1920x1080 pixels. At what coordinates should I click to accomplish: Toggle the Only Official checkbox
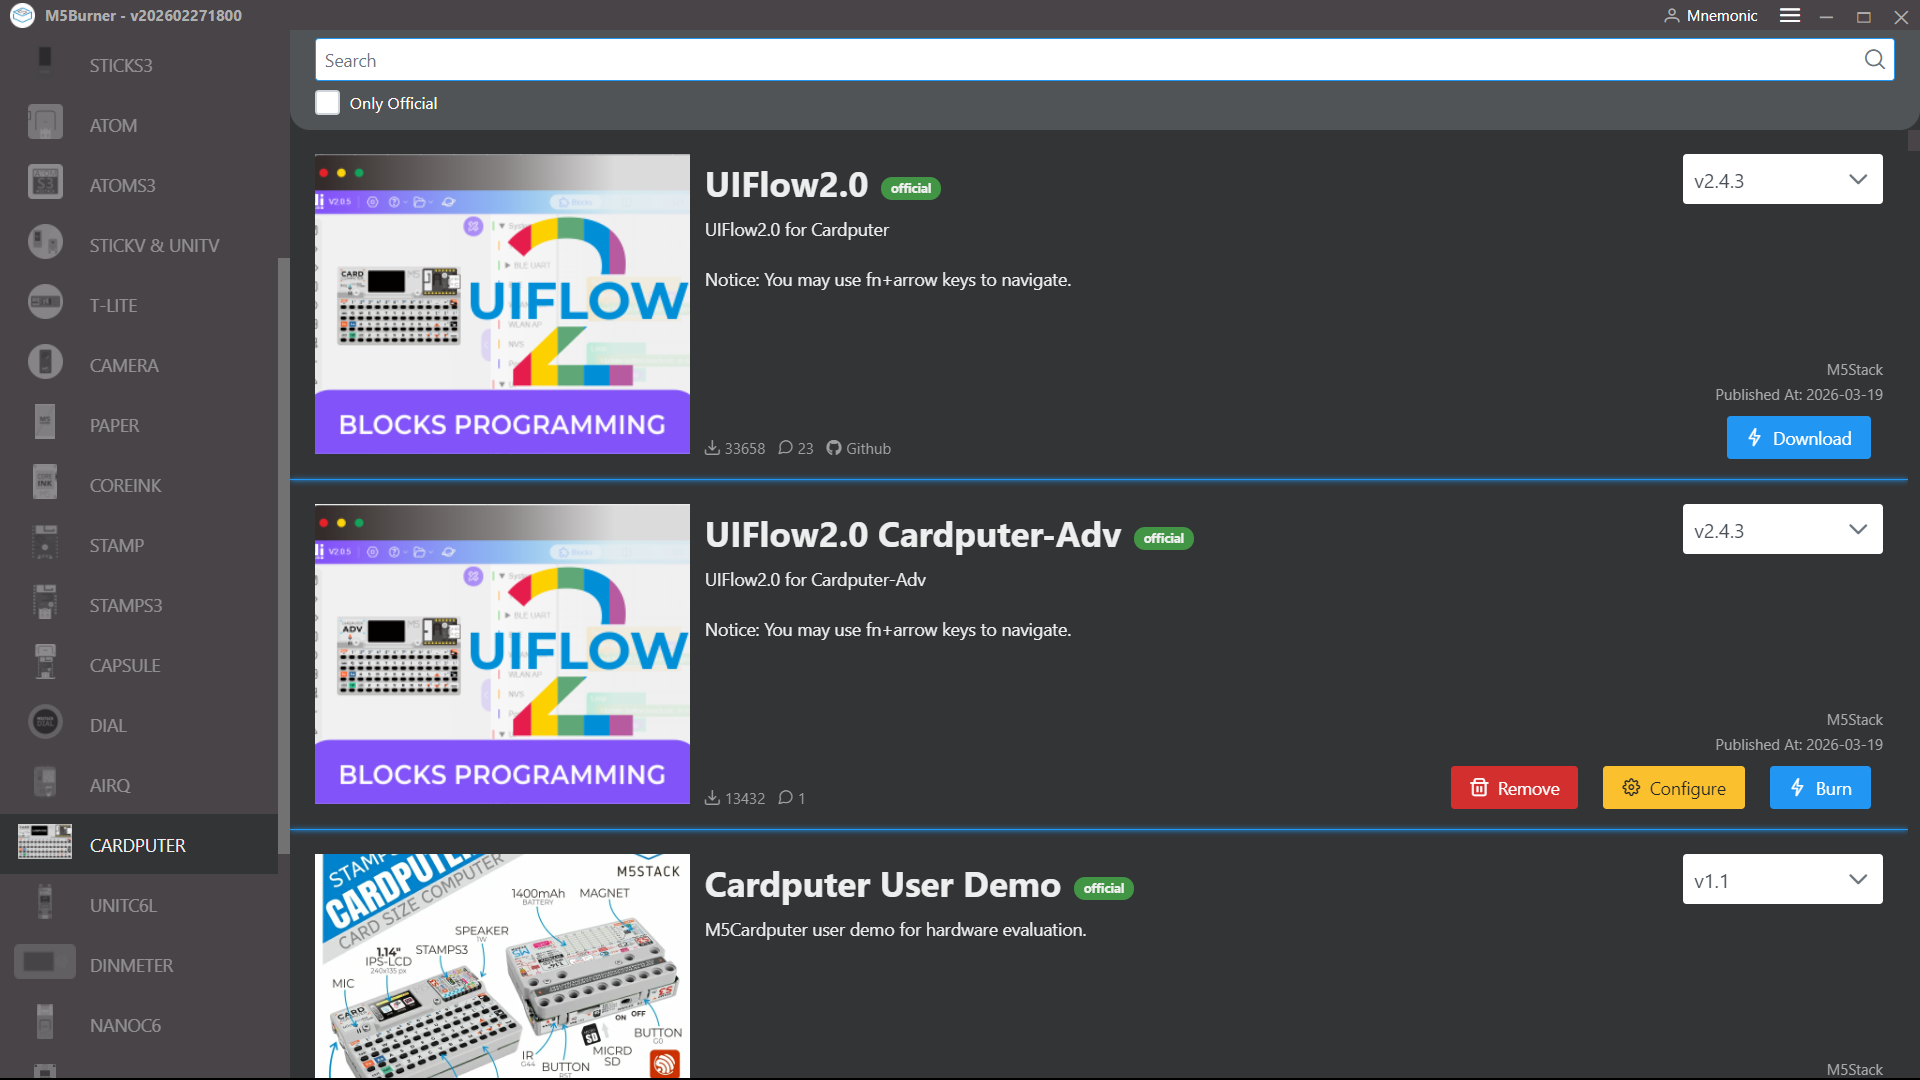[x=327, y=103]
